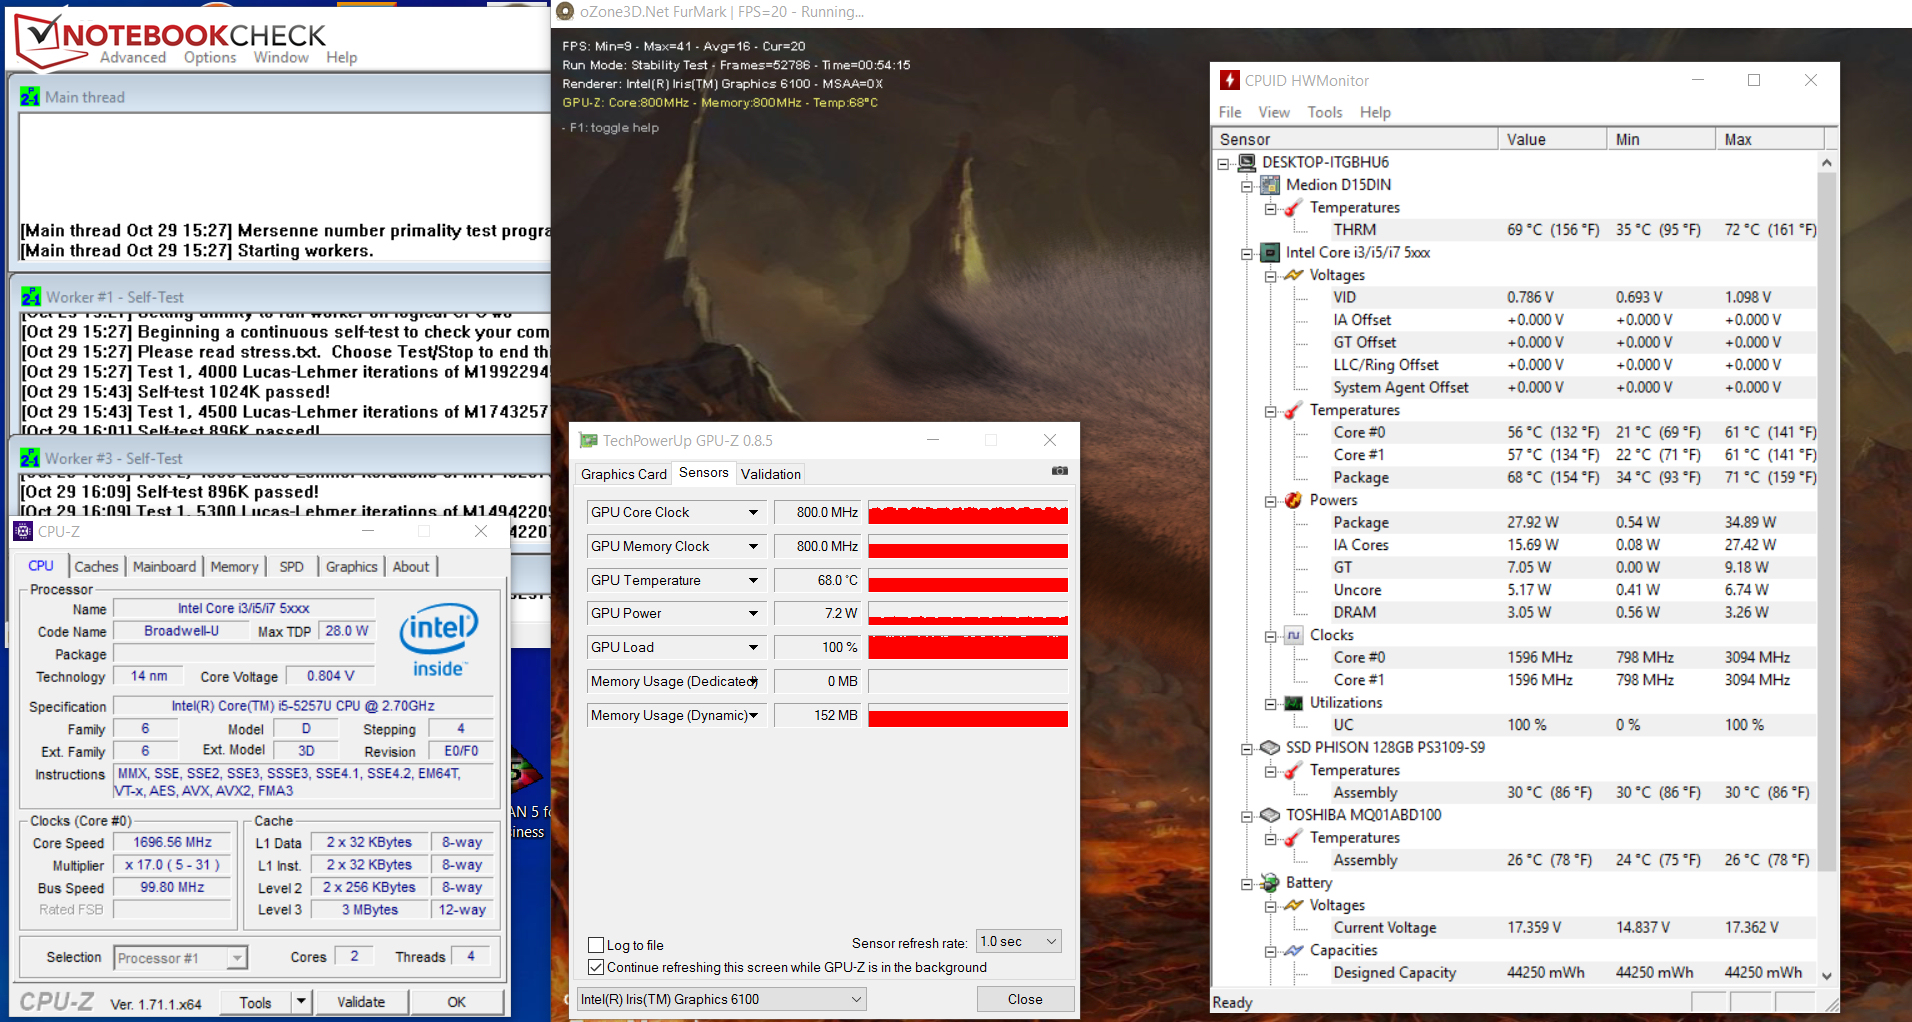Click the HWMonitor vertical scrollbar down arrow
The image size is (1912, 1022).
(1827, 976)
